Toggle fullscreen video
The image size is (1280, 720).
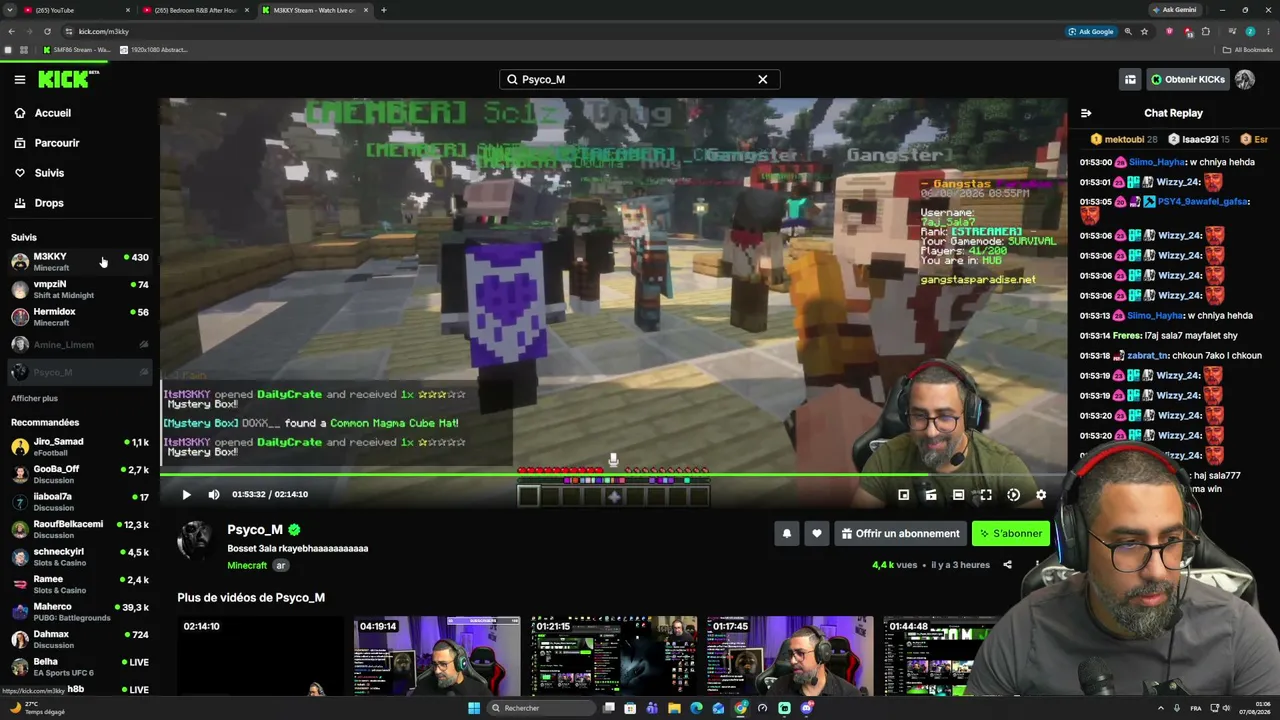986,494
